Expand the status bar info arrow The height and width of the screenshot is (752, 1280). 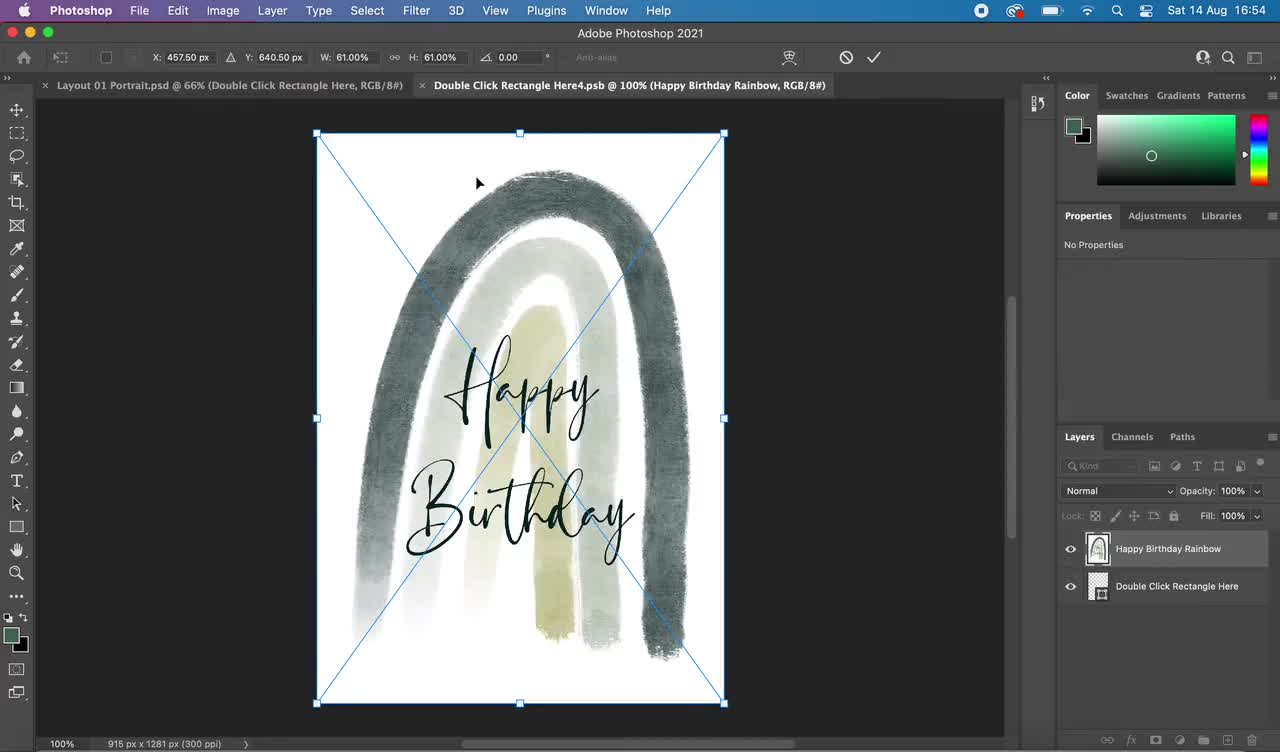pos(246,744)
